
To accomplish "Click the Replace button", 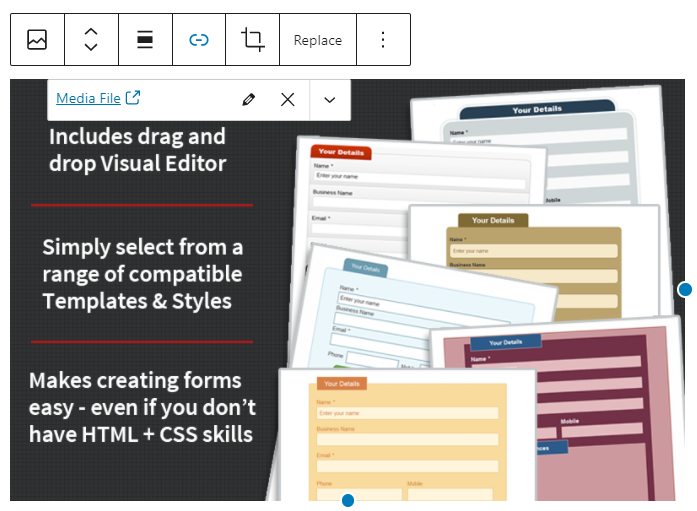I will pos(317,40).
